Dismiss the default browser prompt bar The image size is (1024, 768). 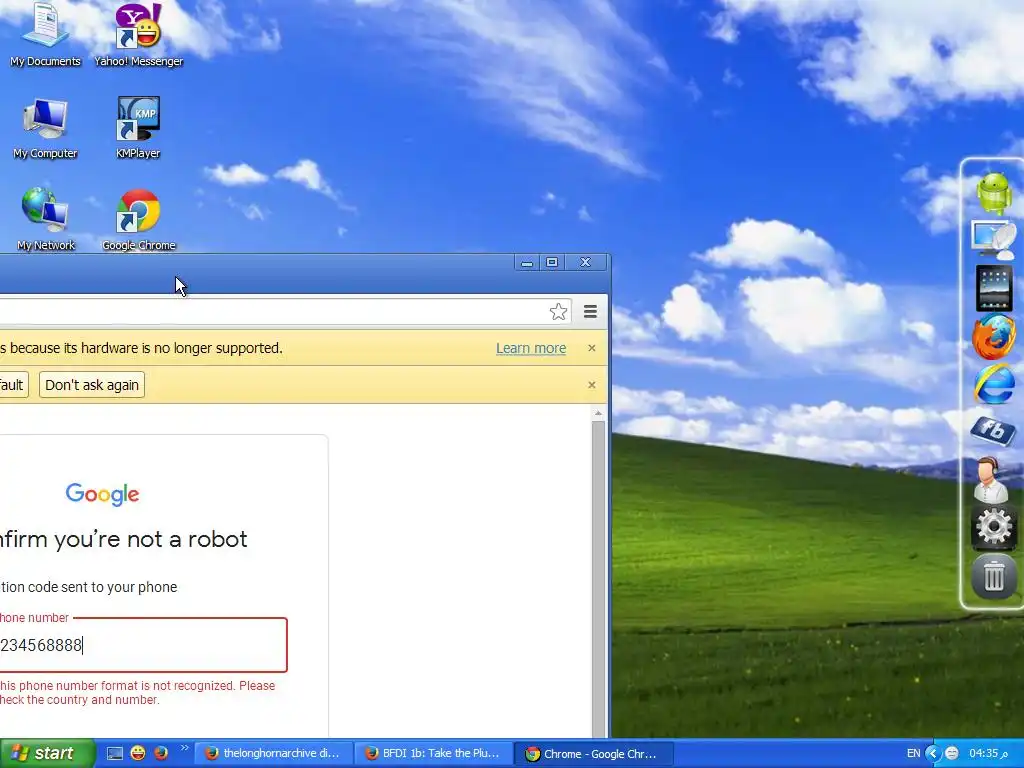(592, 385)
